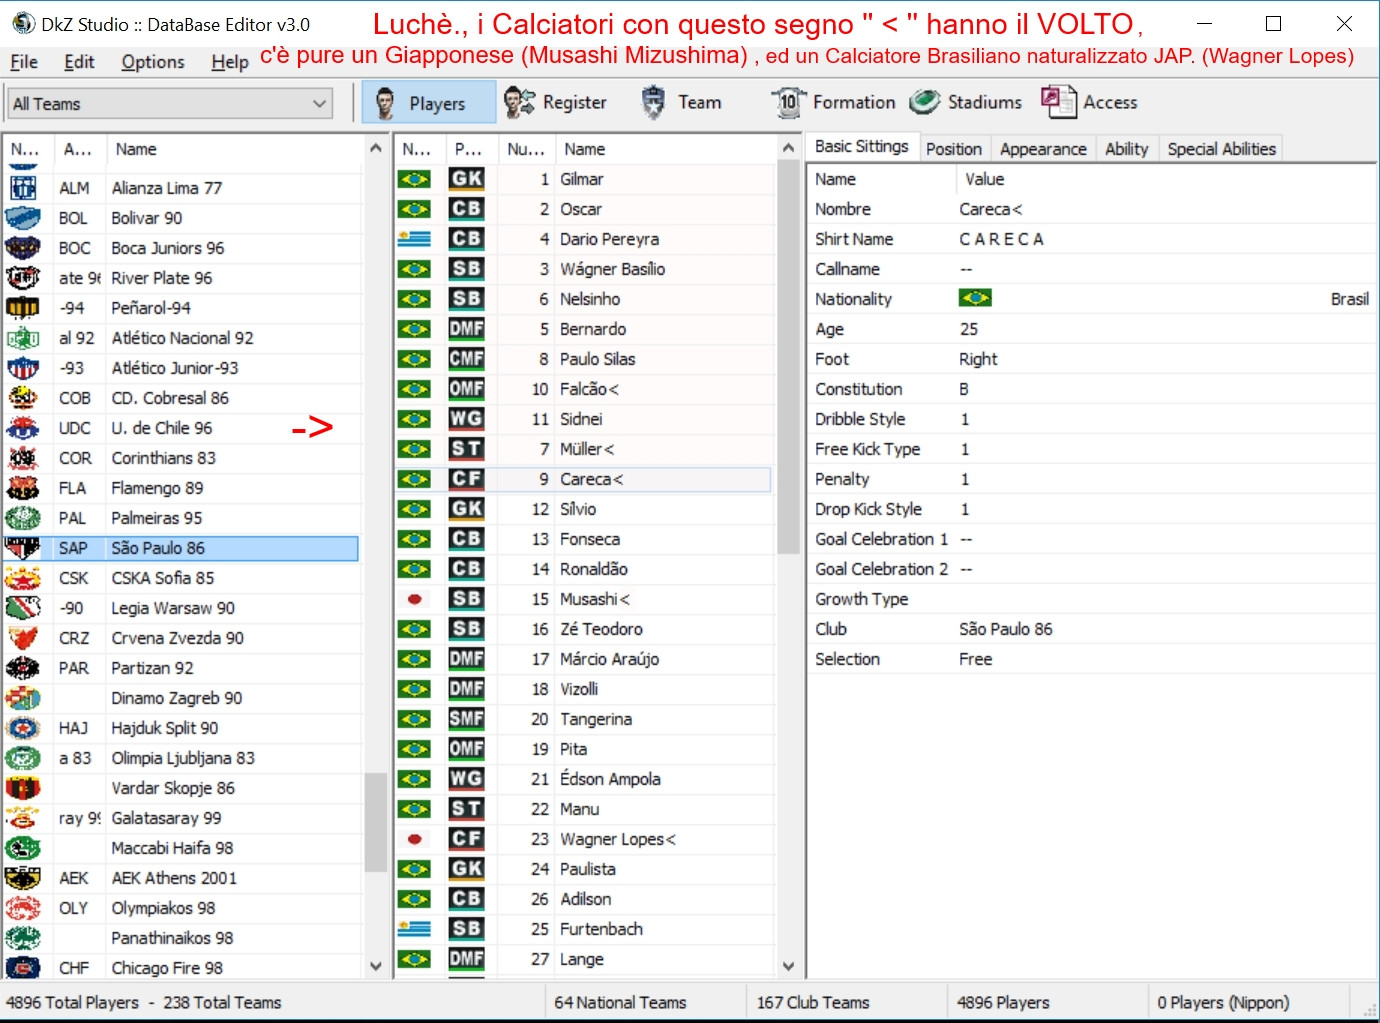The width and height of the screenshot is (1380, 1023).
Task: Switch to the Appearance tab
Action: [1043, 149]
